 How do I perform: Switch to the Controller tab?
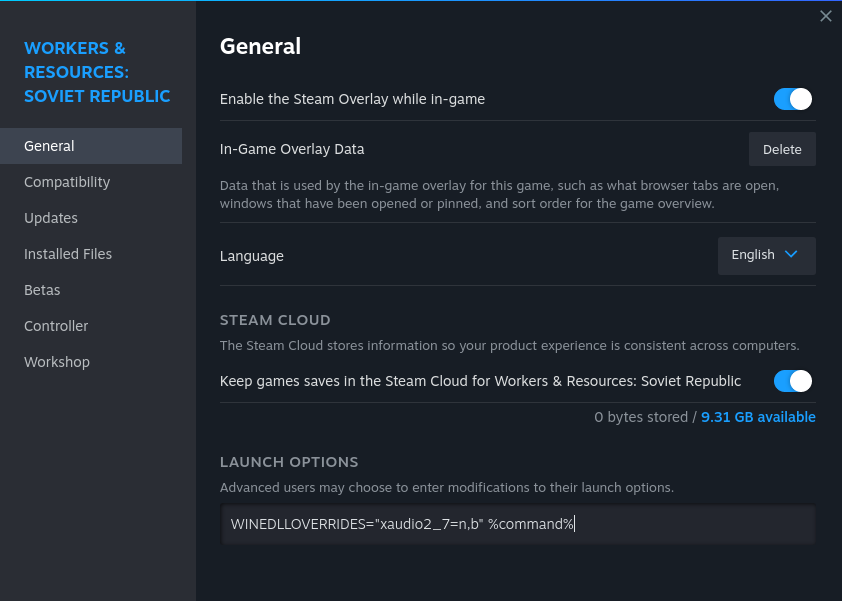click(56, 326)
